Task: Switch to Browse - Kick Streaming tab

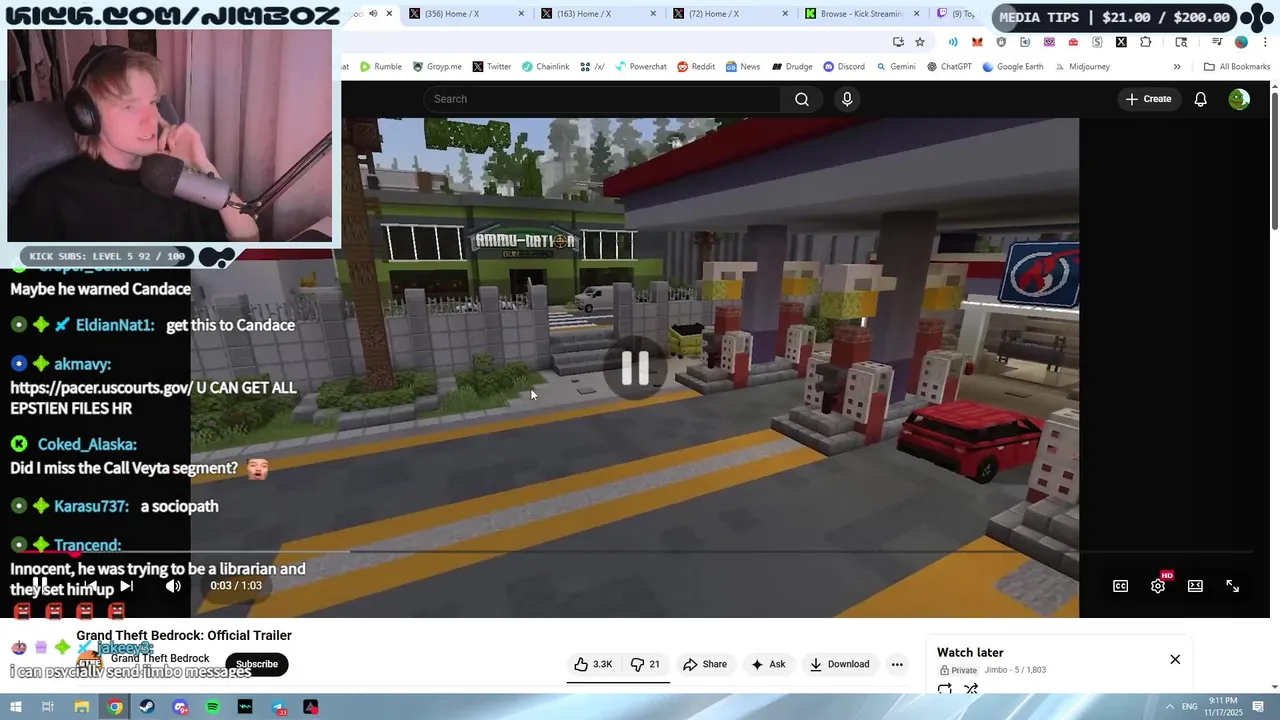Action: pos(861,14)
